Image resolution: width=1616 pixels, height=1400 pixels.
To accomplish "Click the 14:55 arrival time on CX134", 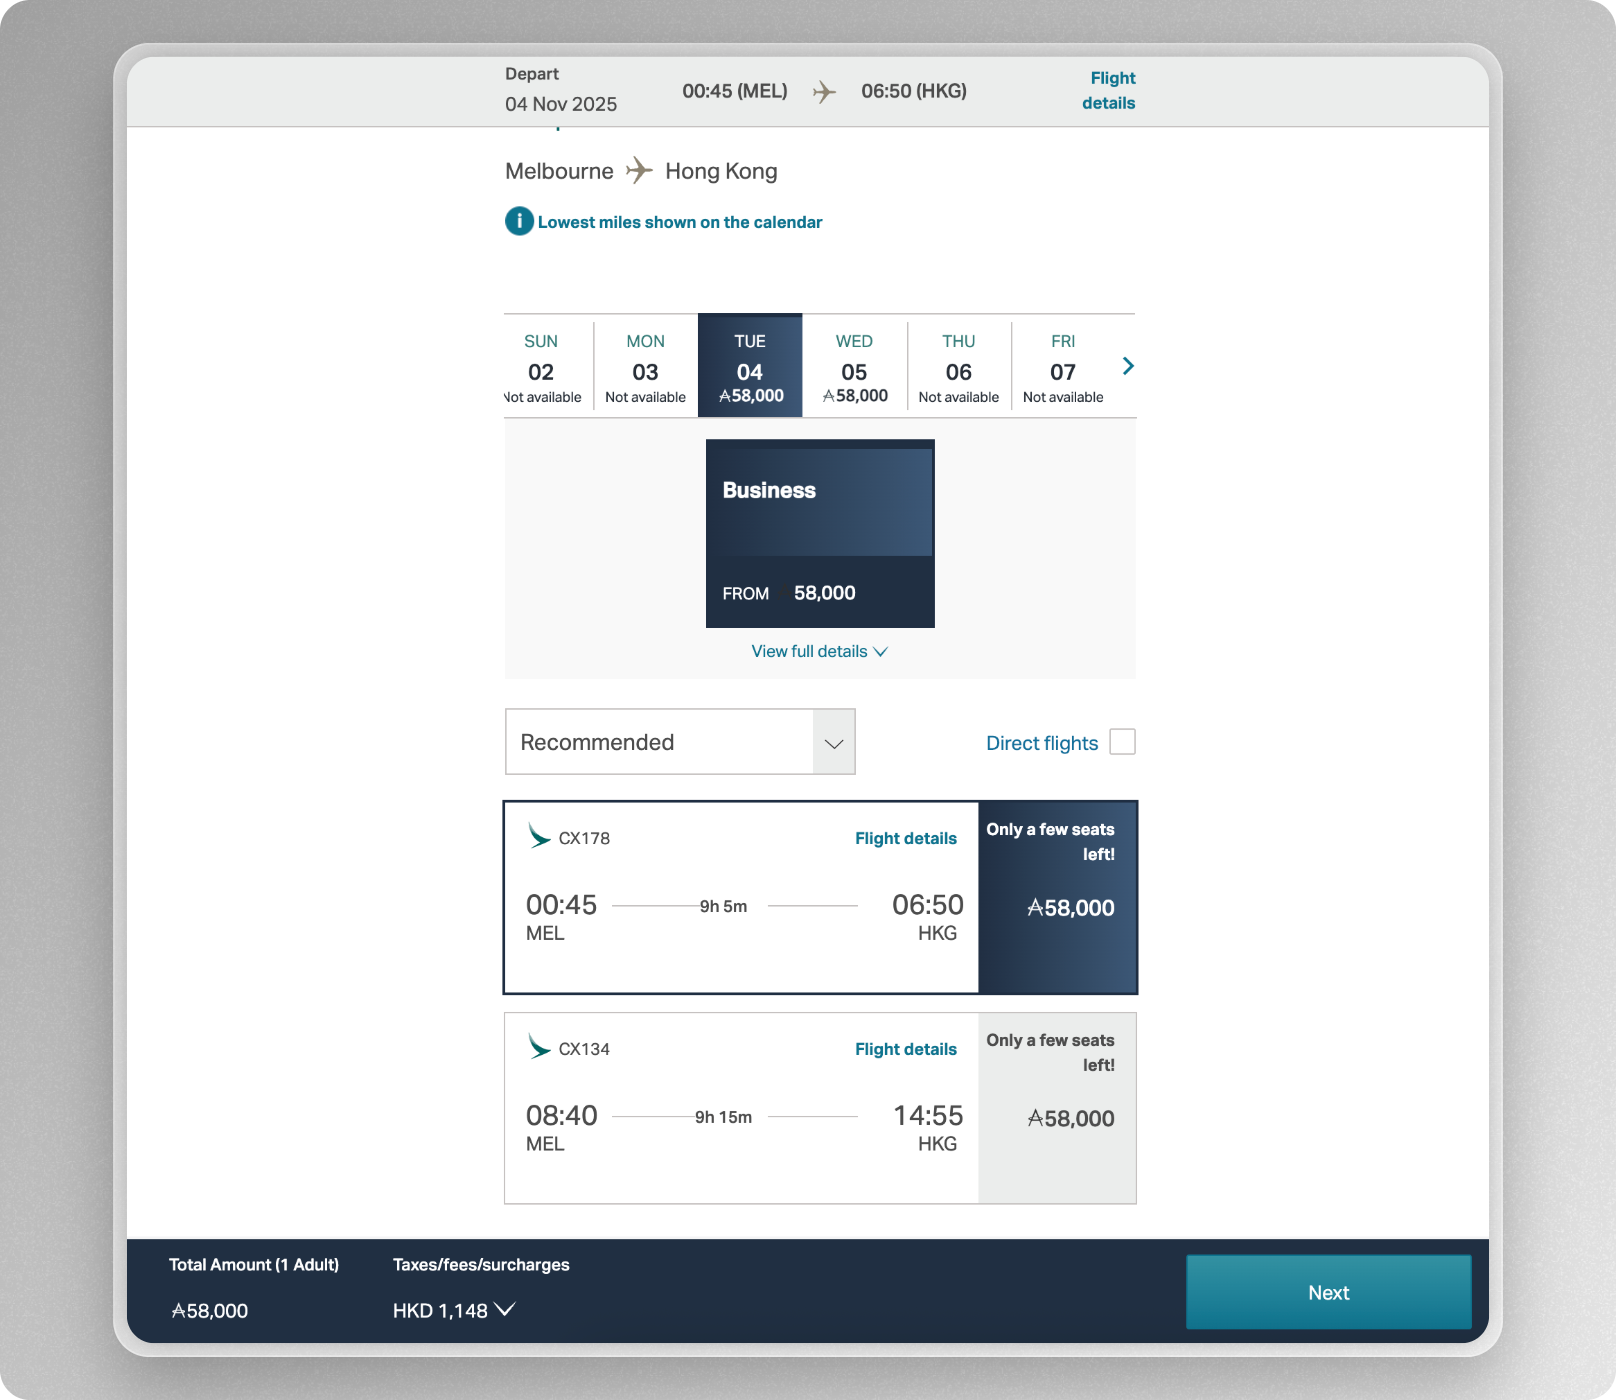I will [x=928, y=1116].
